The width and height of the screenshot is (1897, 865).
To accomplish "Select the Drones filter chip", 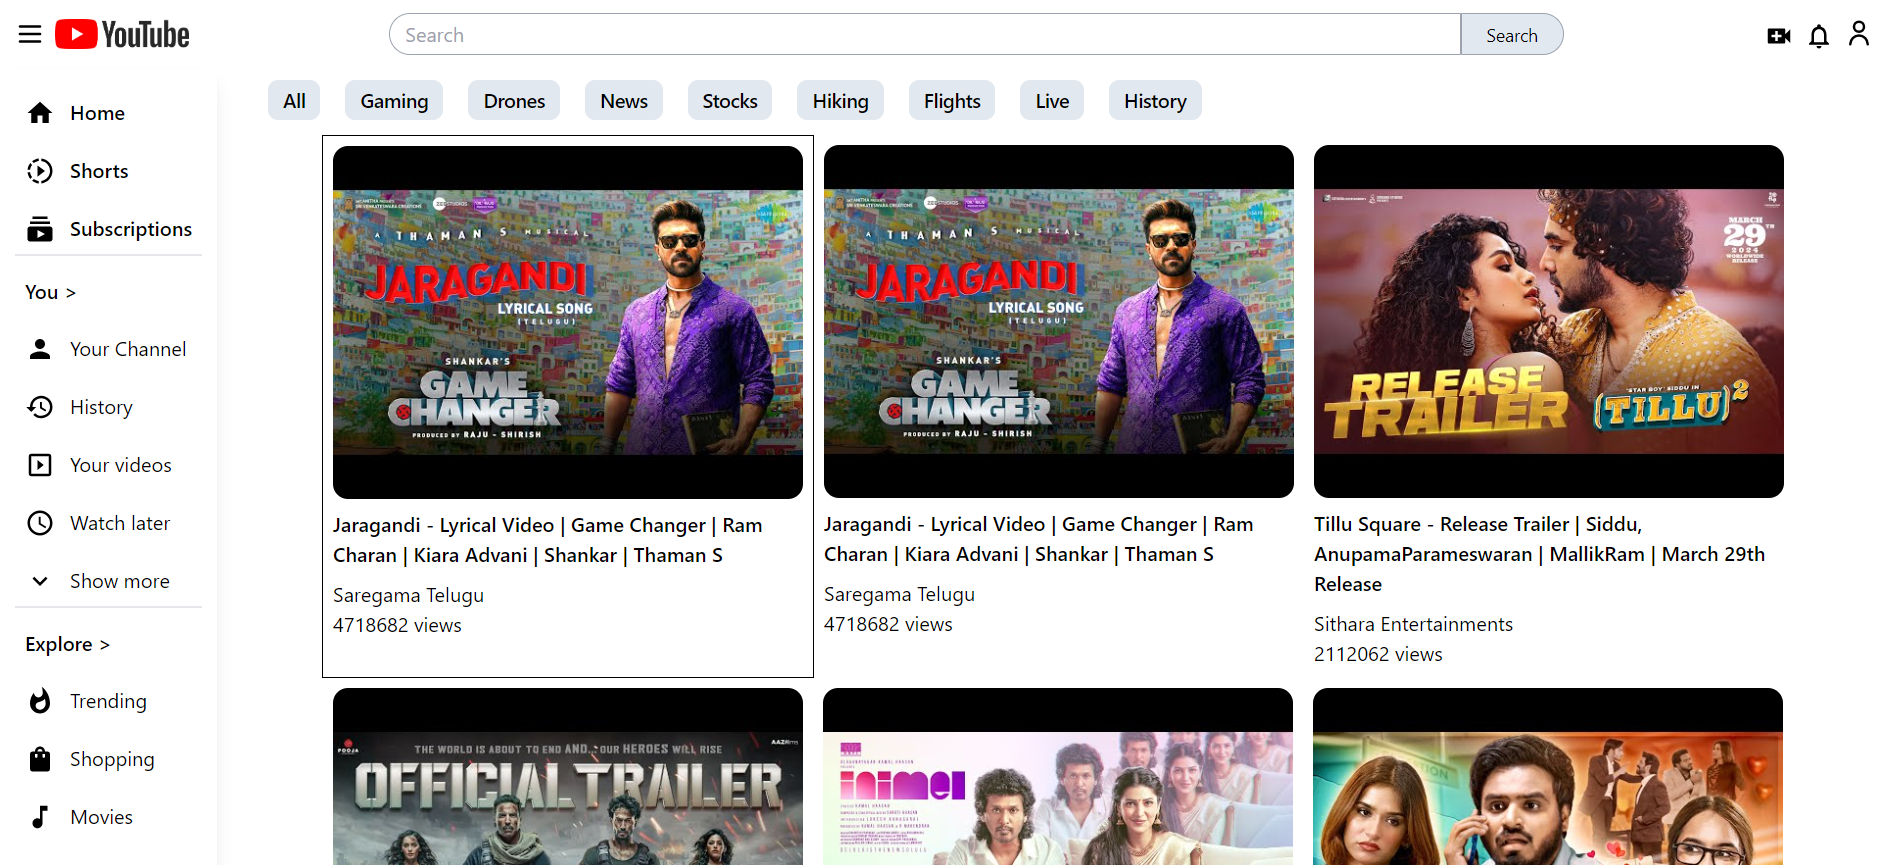I will 514,101.
